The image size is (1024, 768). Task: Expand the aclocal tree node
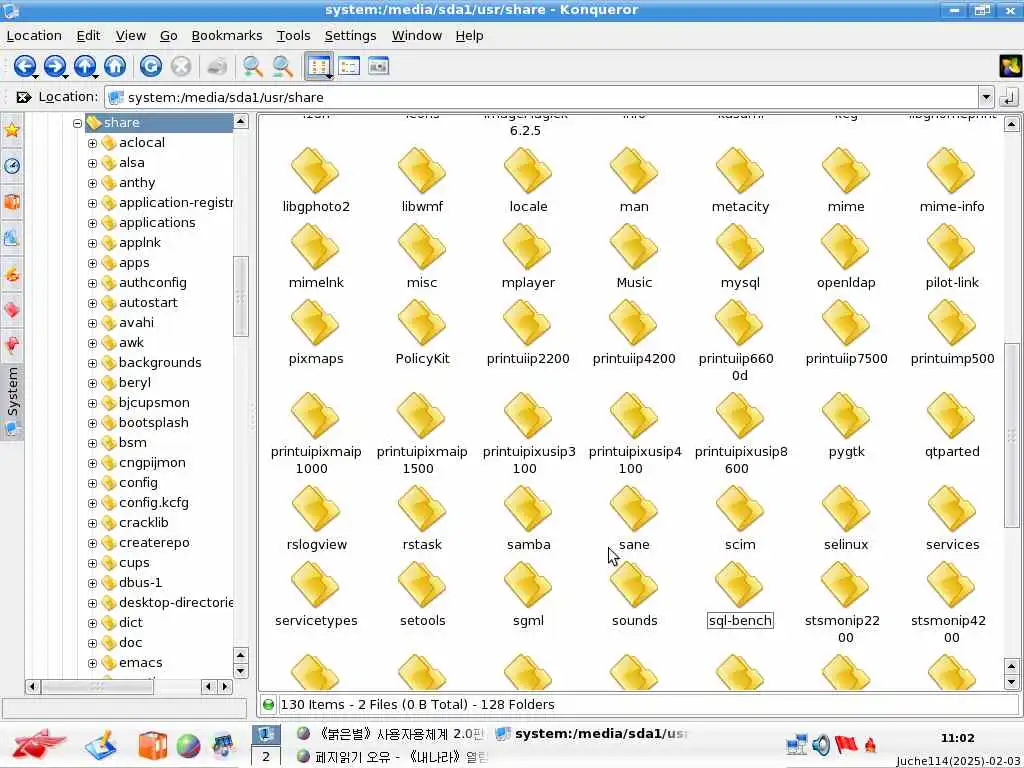92,143
